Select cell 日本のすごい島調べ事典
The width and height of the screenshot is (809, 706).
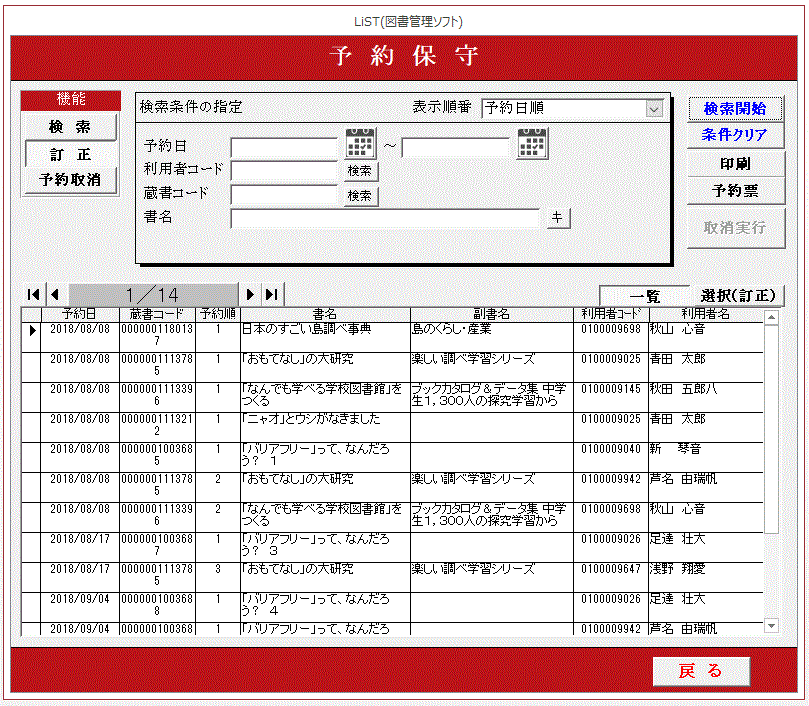(325, 337)
